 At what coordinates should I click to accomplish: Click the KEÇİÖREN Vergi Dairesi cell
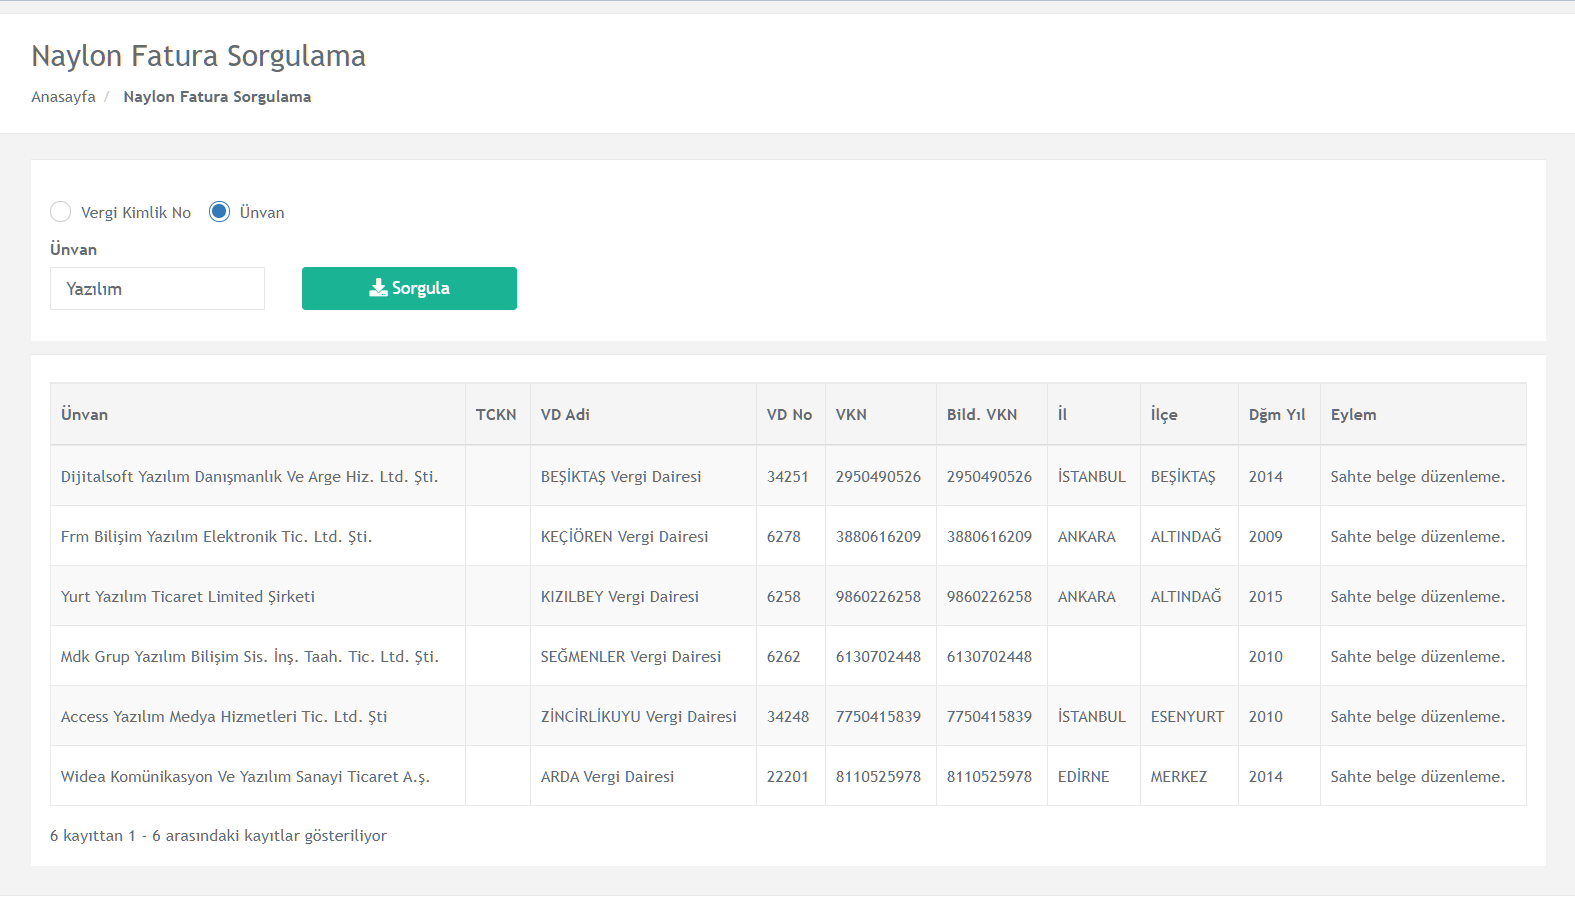point(643,536)
